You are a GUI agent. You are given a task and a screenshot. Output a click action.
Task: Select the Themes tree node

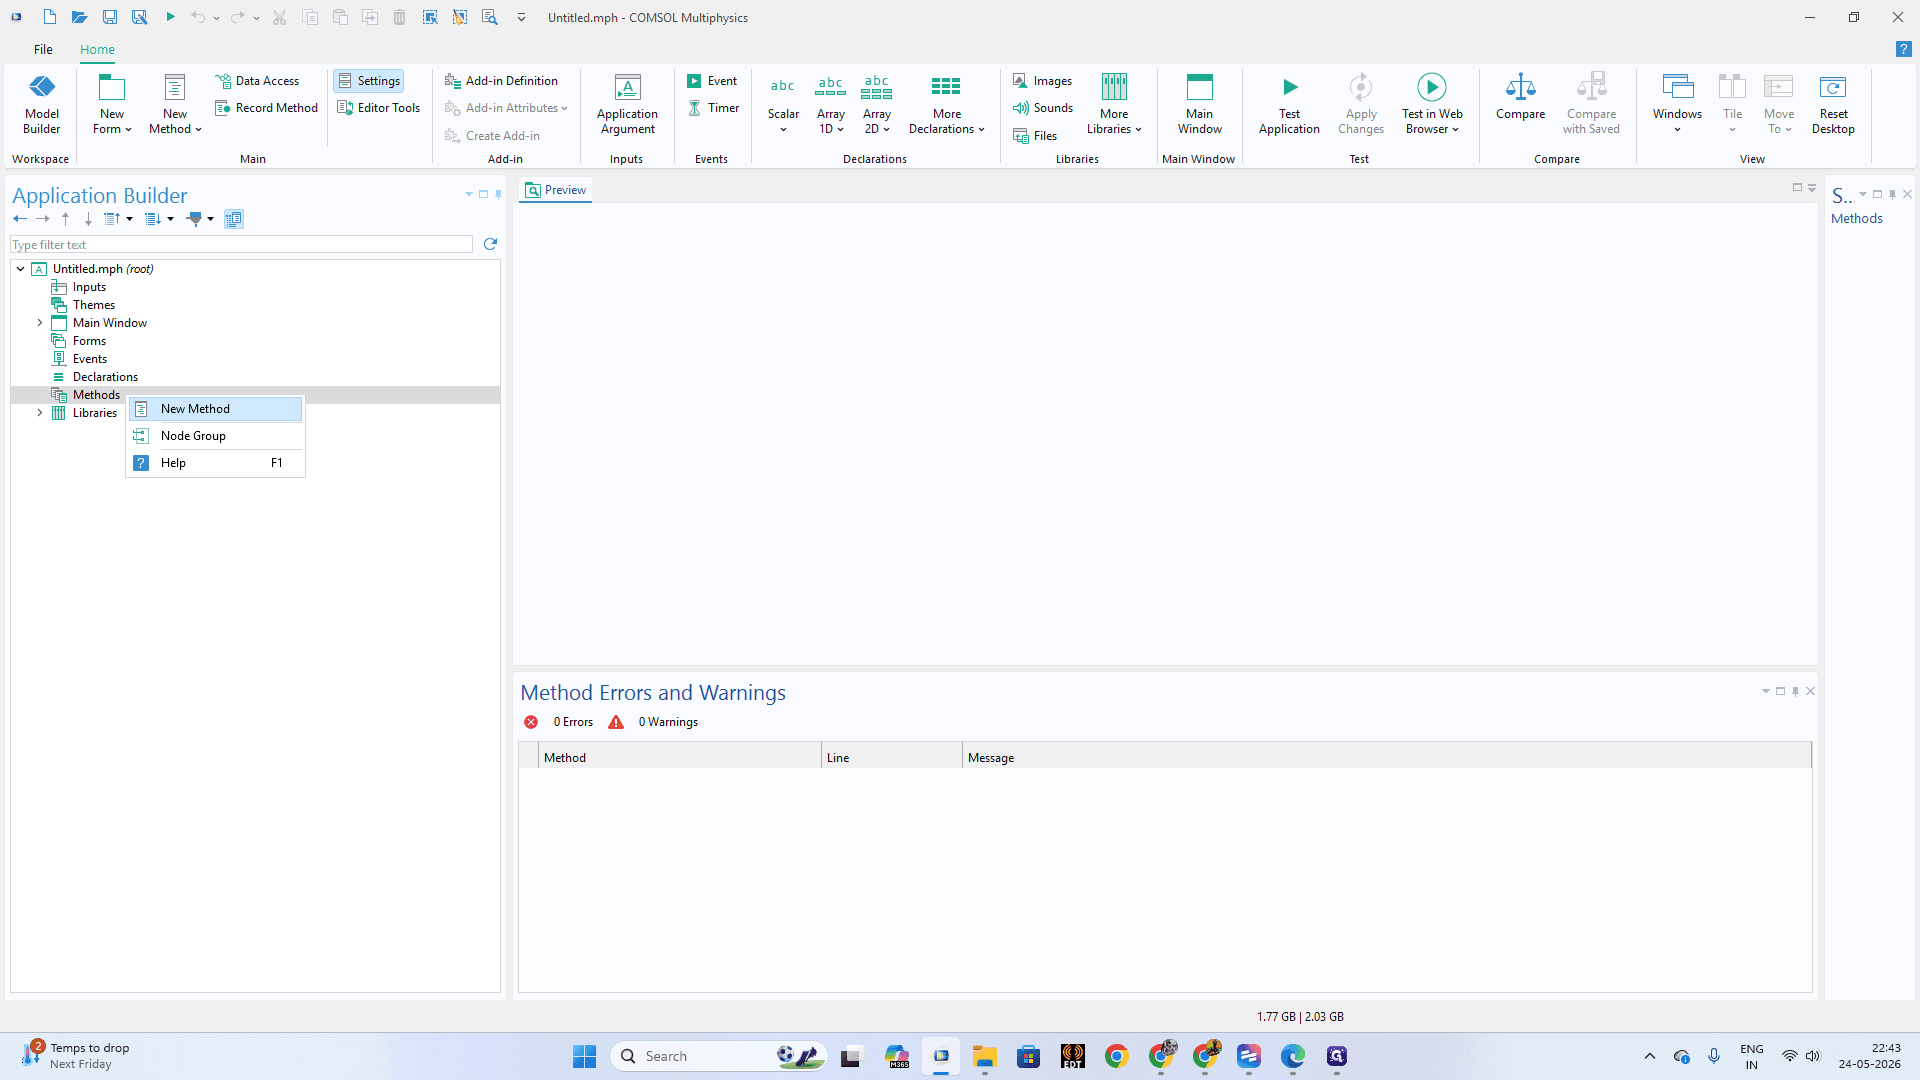(93, 305)
